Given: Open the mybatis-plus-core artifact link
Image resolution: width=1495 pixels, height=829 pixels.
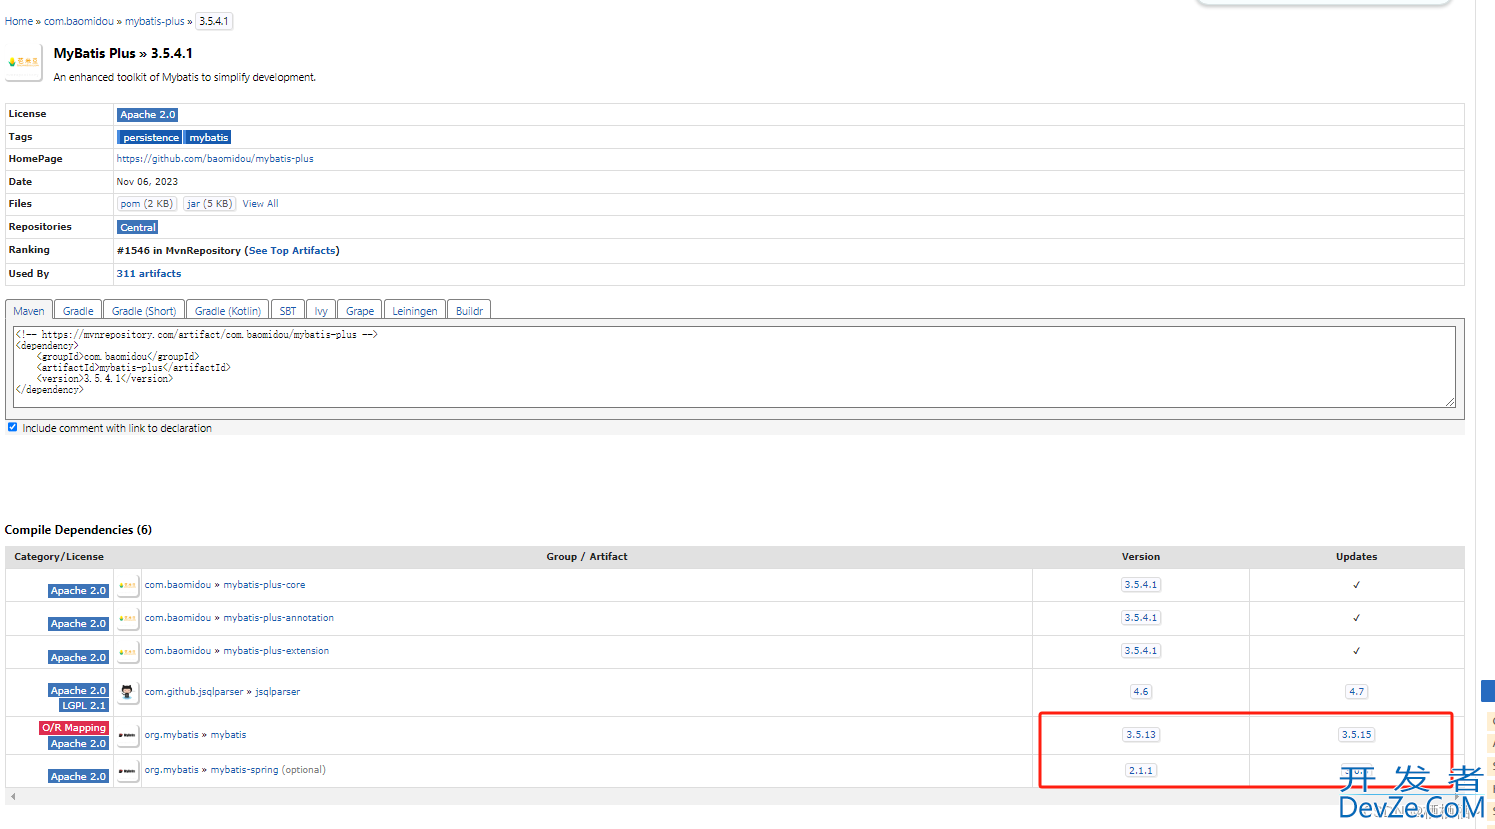Looking at the screenshot, I should [x=264, y=585].
